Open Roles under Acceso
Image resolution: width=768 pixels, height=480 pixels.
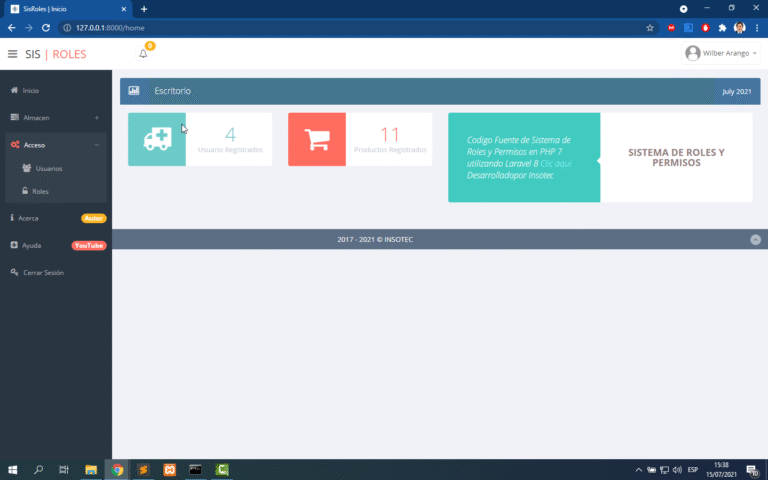[x=40, y=190]
